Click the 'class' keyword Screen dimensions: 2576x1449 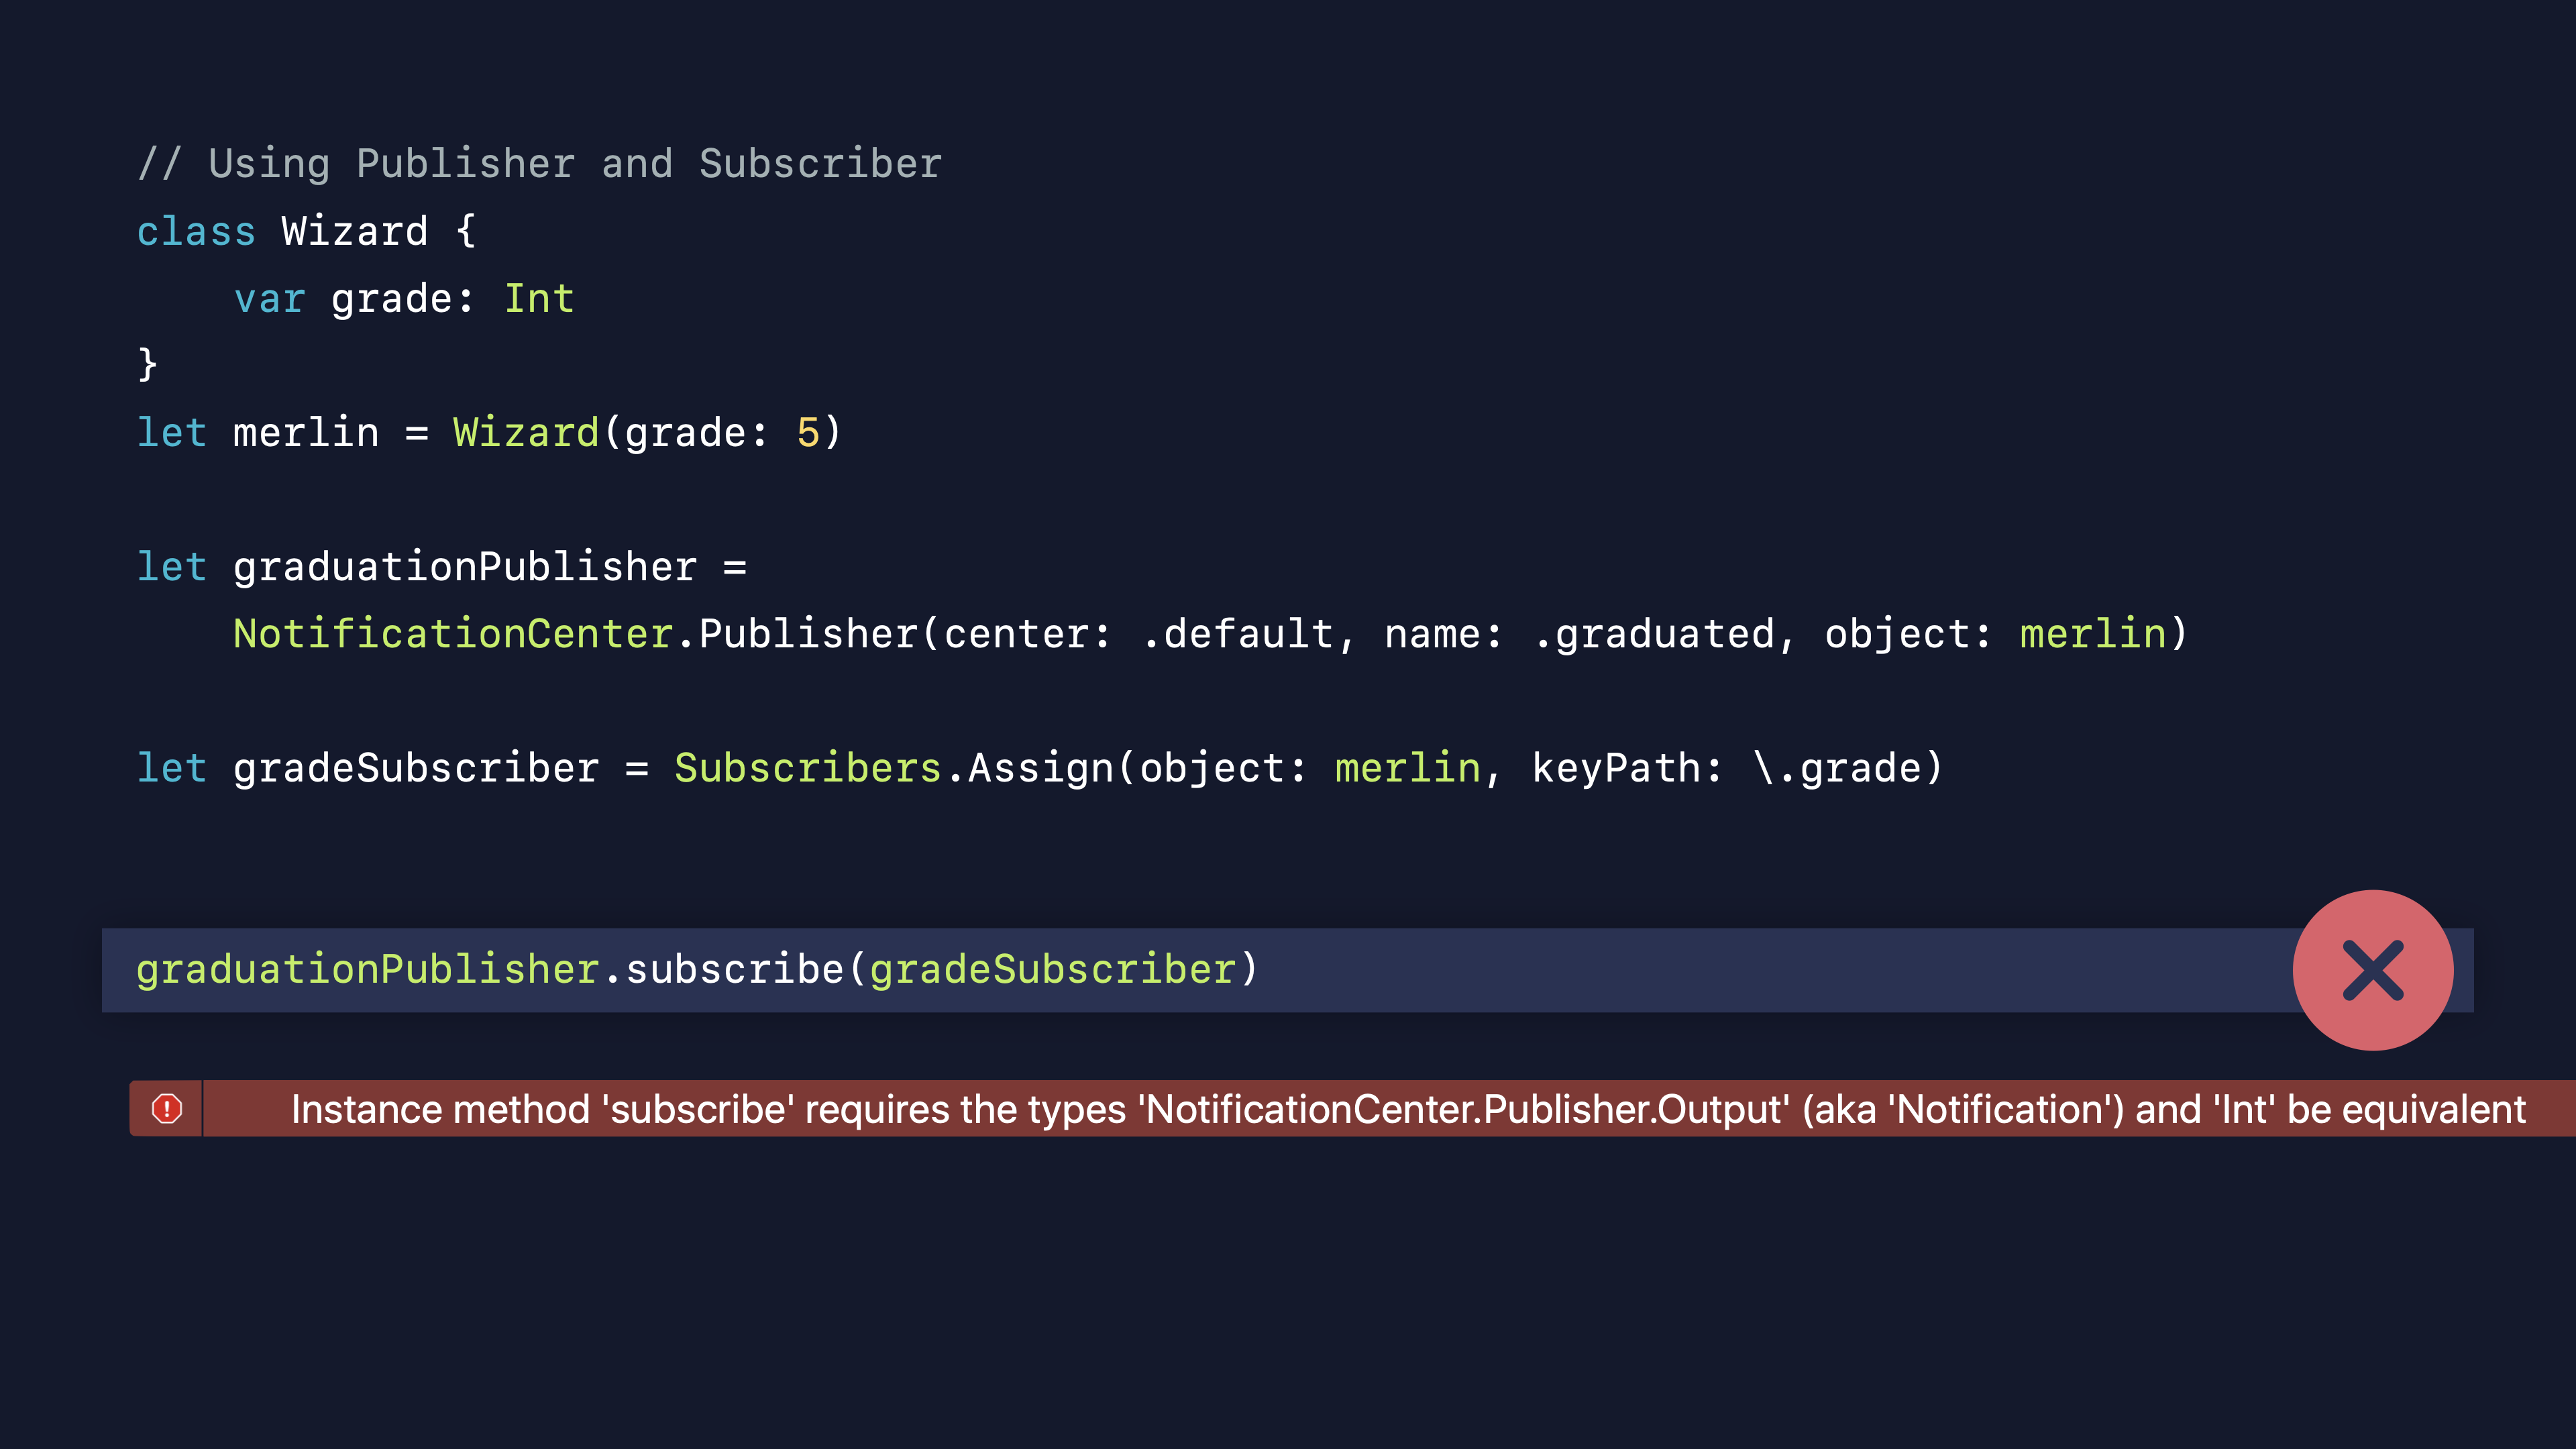(196, 231)
